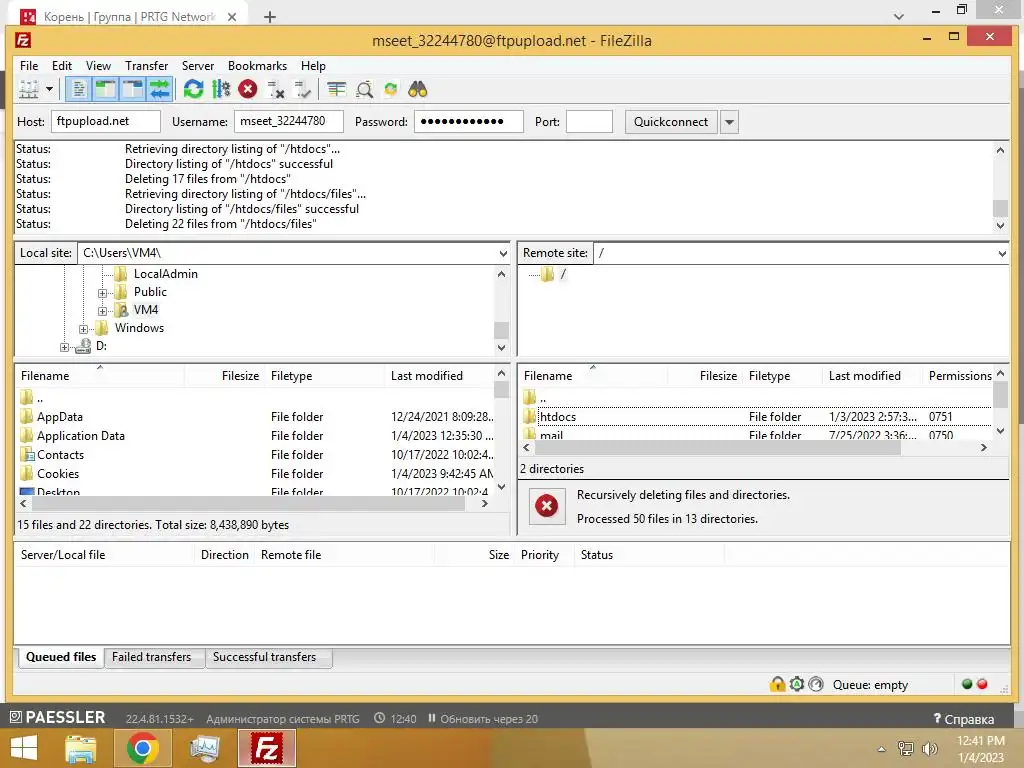
Task: Open the Transfer menu
Action: click(146, 66)
